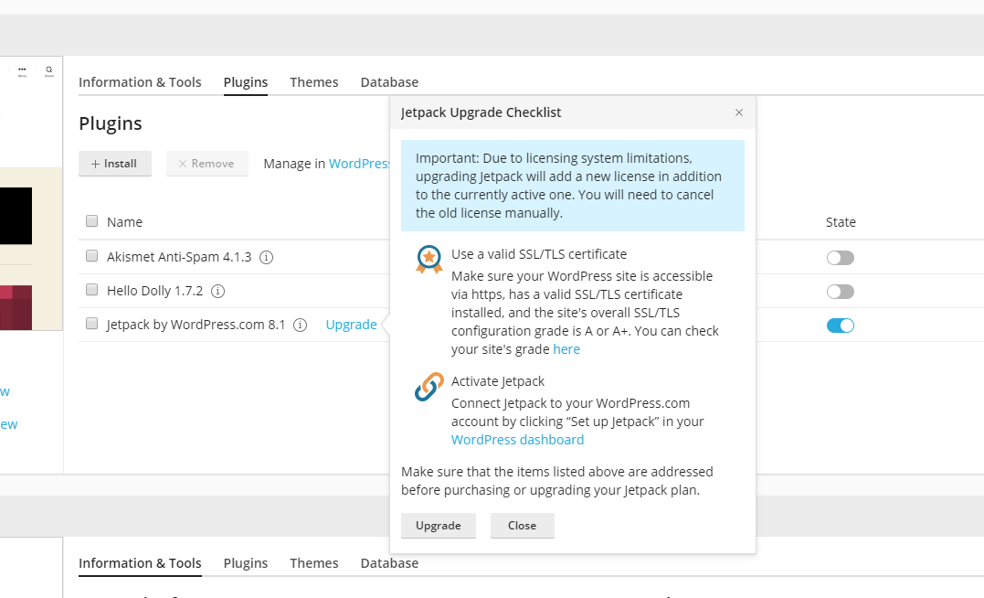The image size is (984, 598).
Task: Open the 'here' link to check site grade
Action: click(566, 350)
